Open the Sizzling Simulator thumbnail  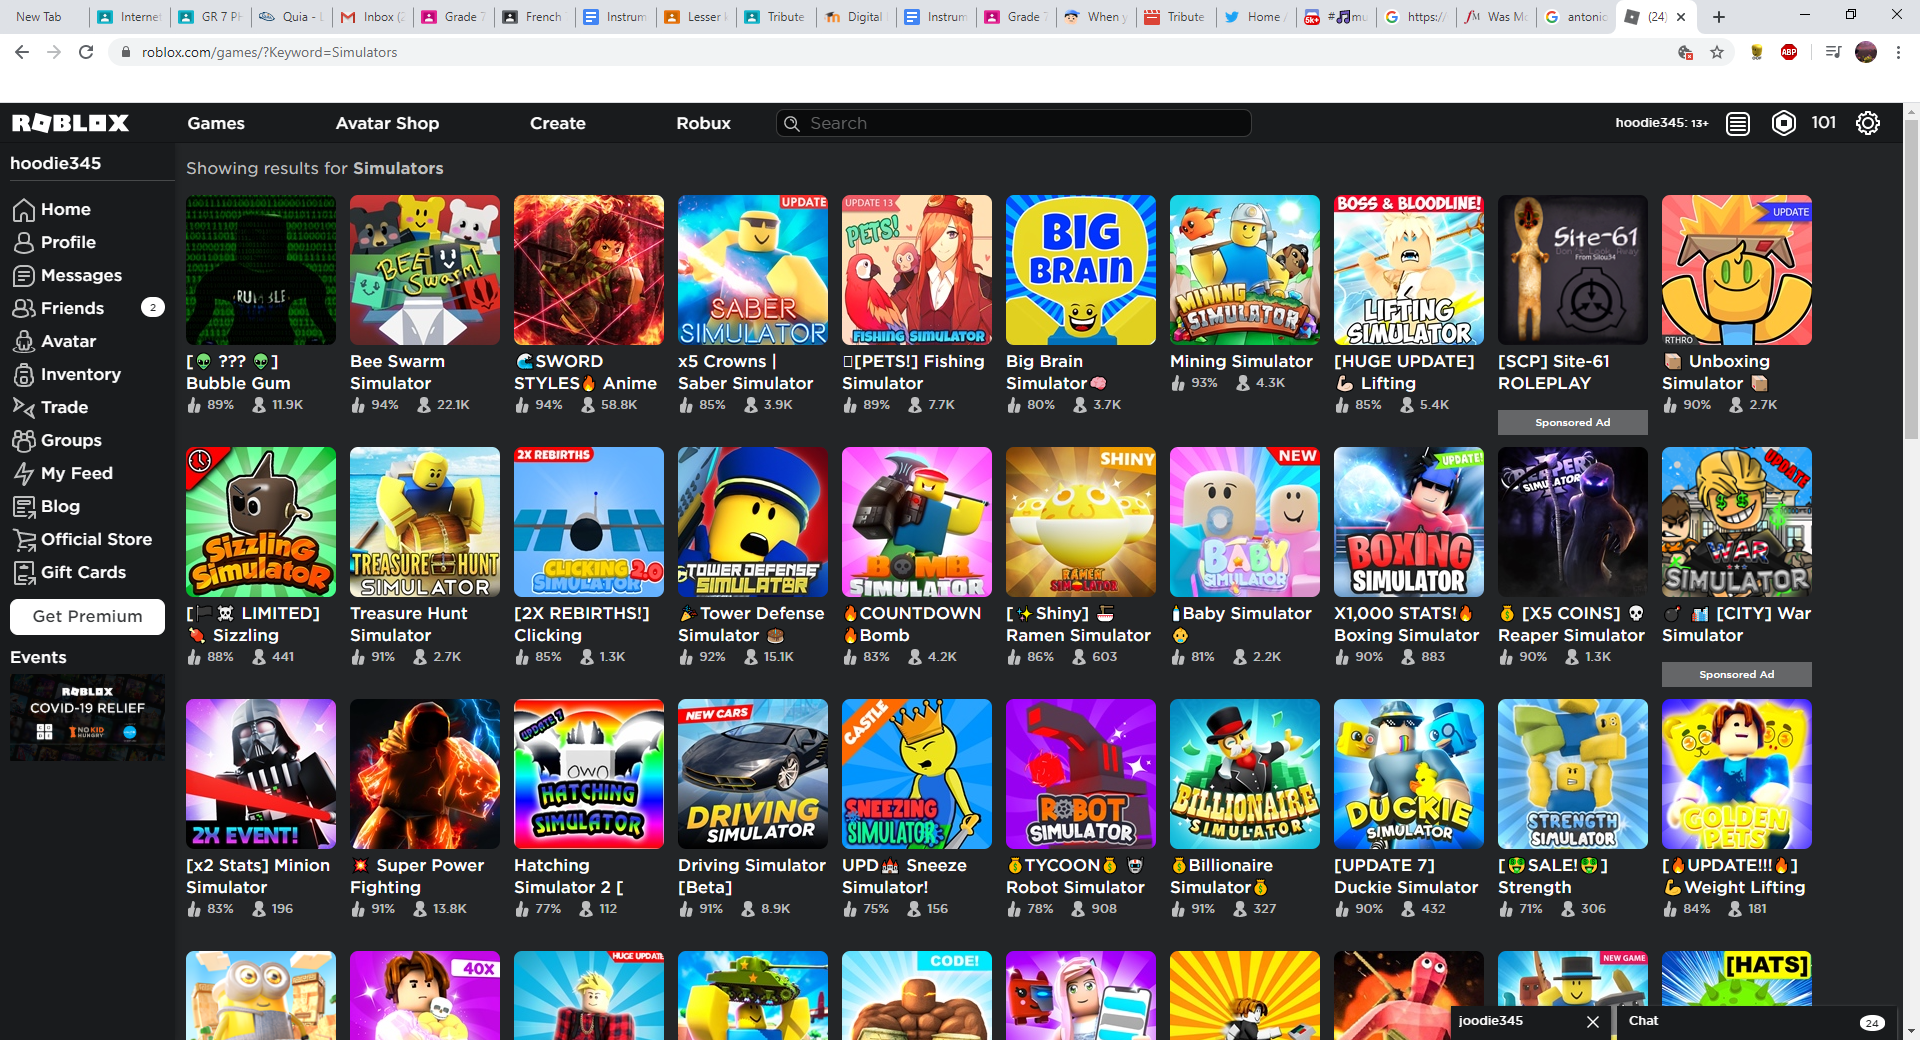coord(261,522)
